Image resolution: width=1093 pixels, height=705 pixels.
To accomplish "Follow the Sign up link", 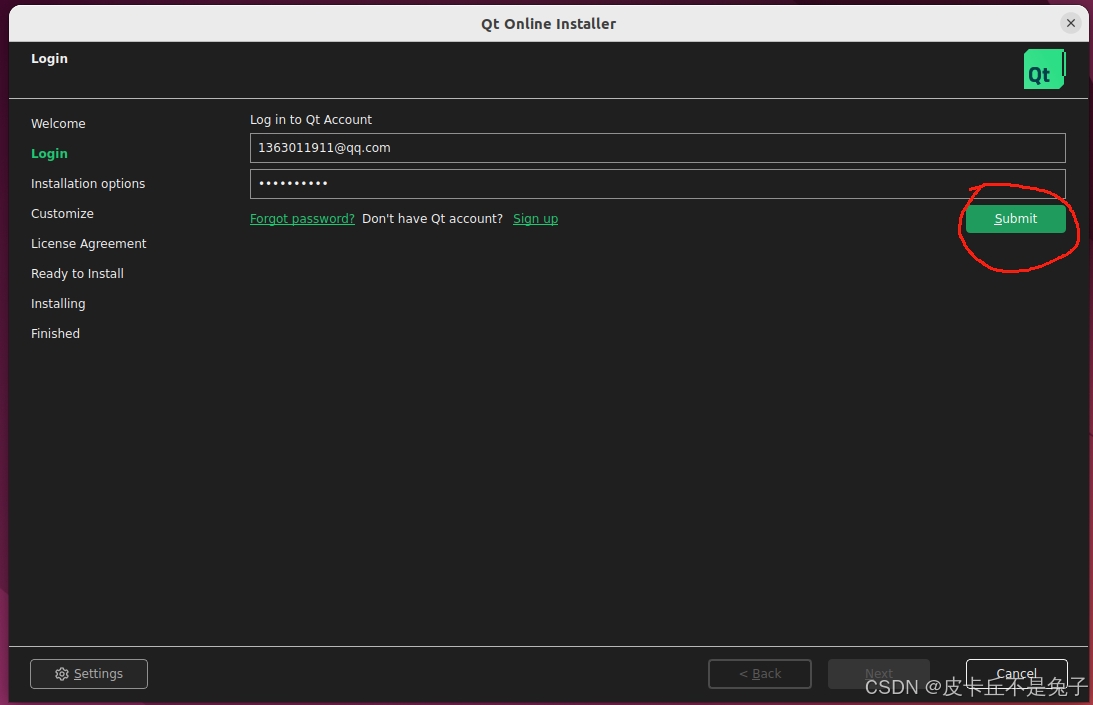I will click(535, 219).
